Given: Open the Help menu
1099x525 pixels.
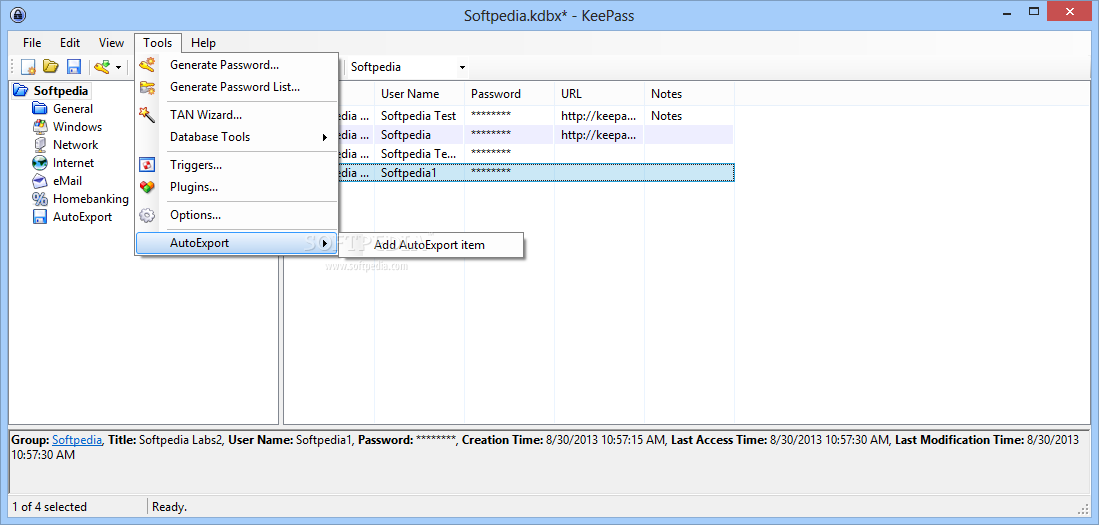Looking at the screenshot, I should (x=203, y=43).
